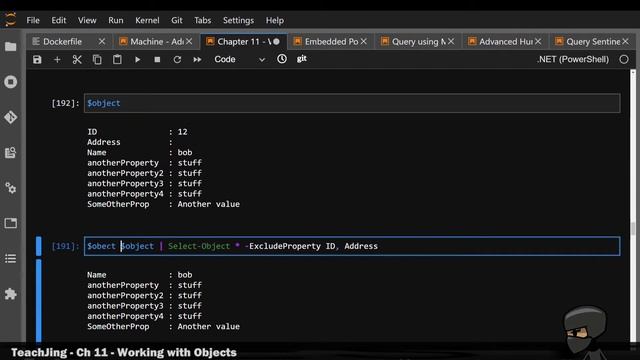Collapse cell [191] via its blue bar
Image resolution: width=640 pixels, height=360 pixels.
(x=39, y=246)
